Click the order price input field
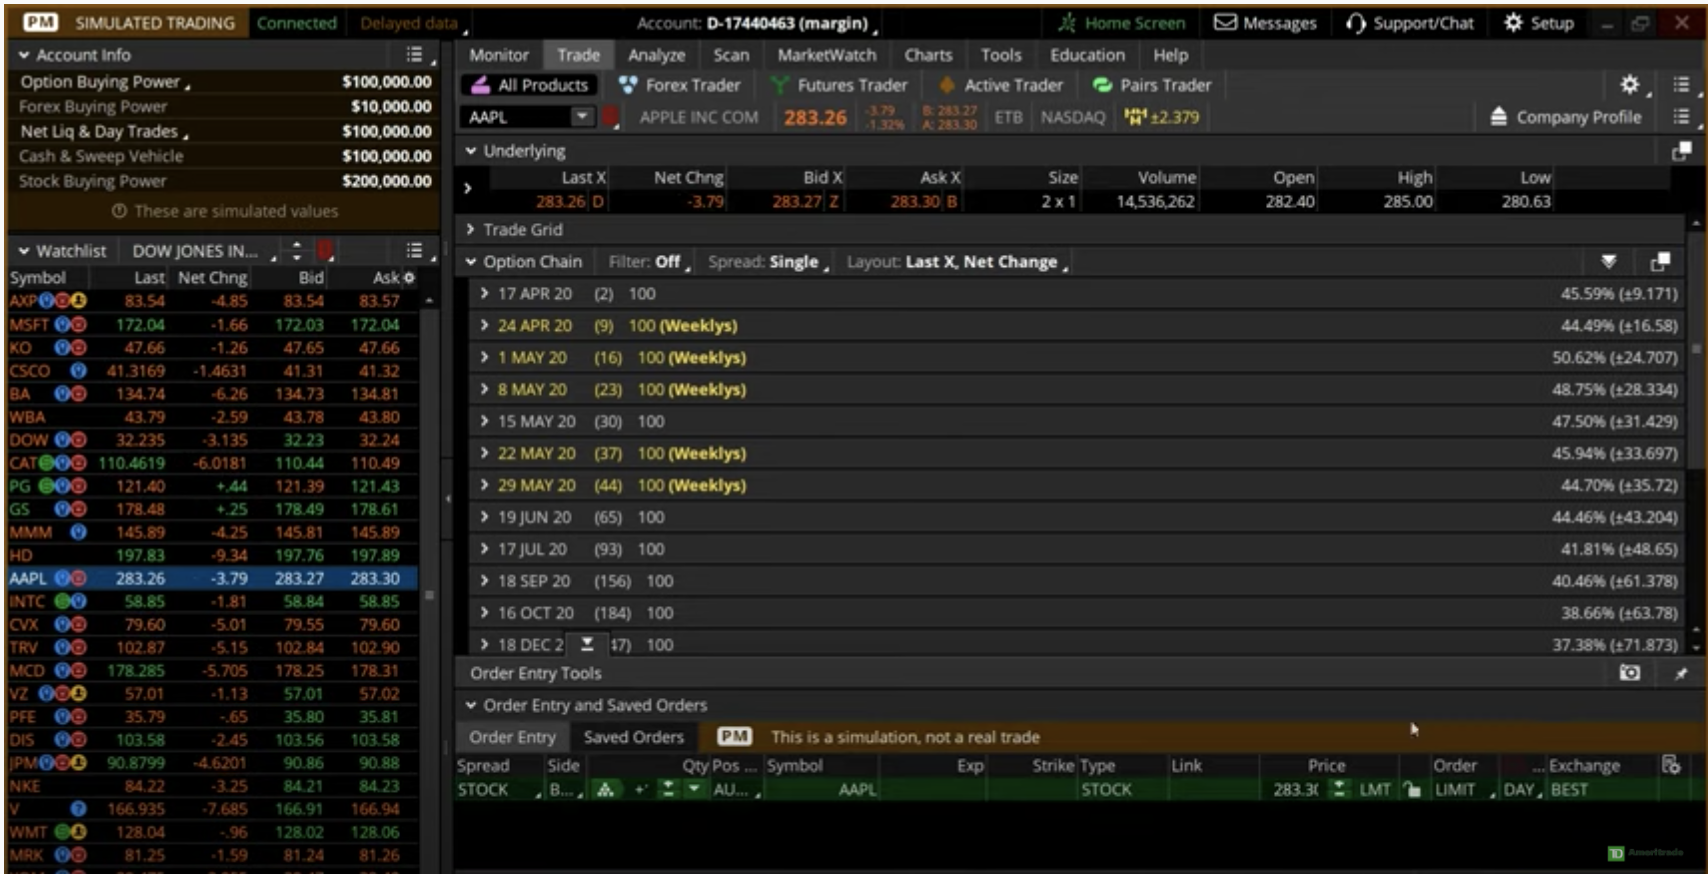The image size is (1708, 874). coord(1294,790)
